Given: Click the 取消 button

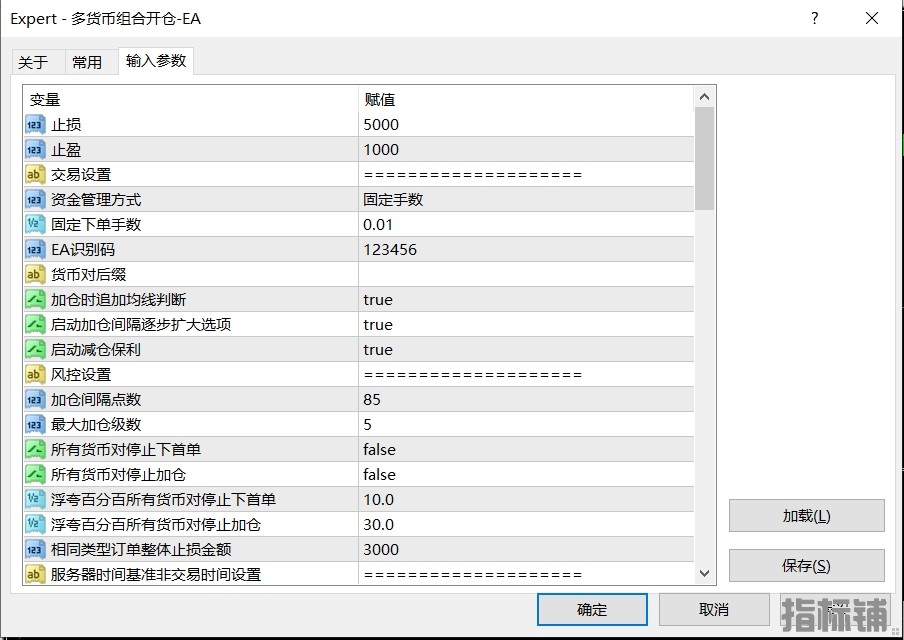Looking at the screenshot, I should [x=714, y=609].
